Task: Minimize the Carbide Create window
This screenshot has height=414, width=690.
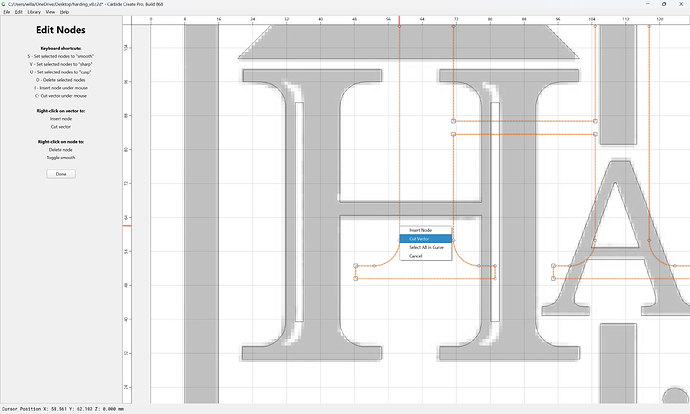Action: 647,4
